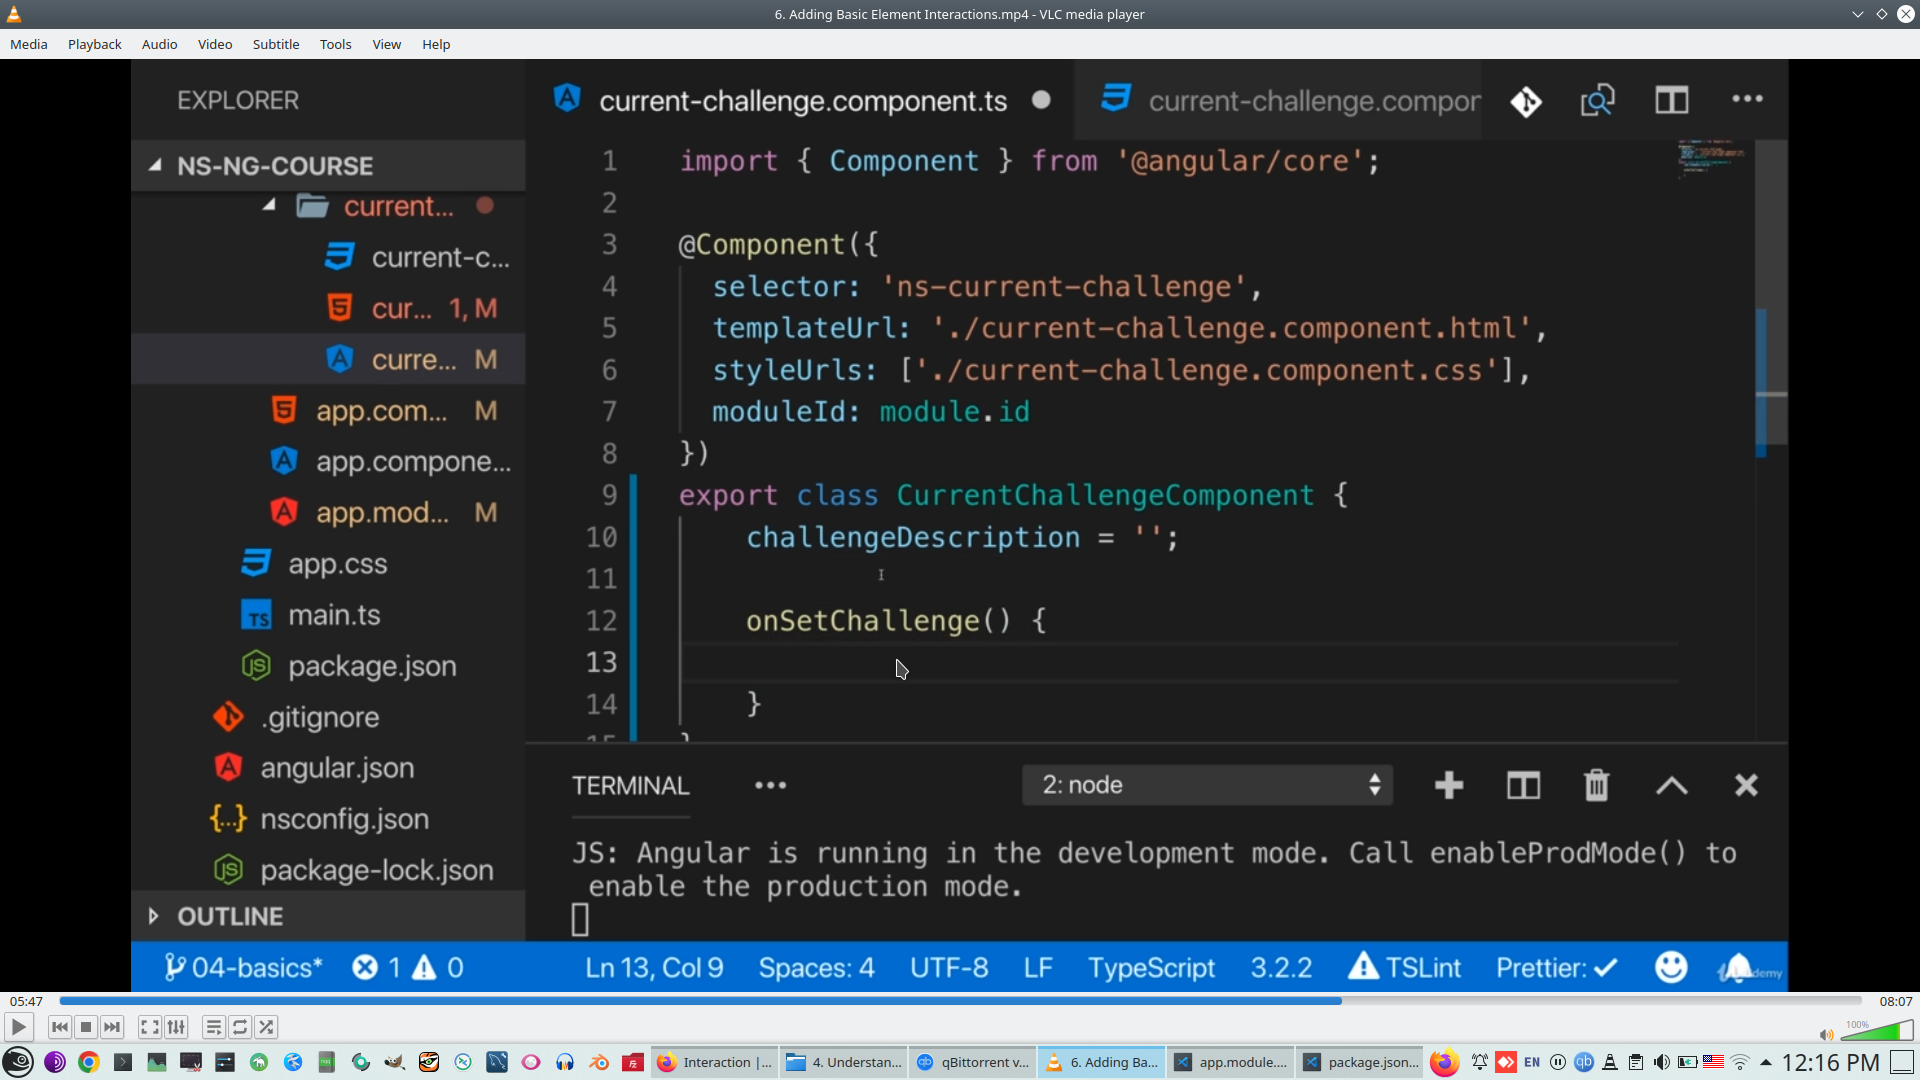Image resolution: width=1920 pixels, height=1080 pixels.
Task: Open the Subtitle menu
Action: pos(275,44)
